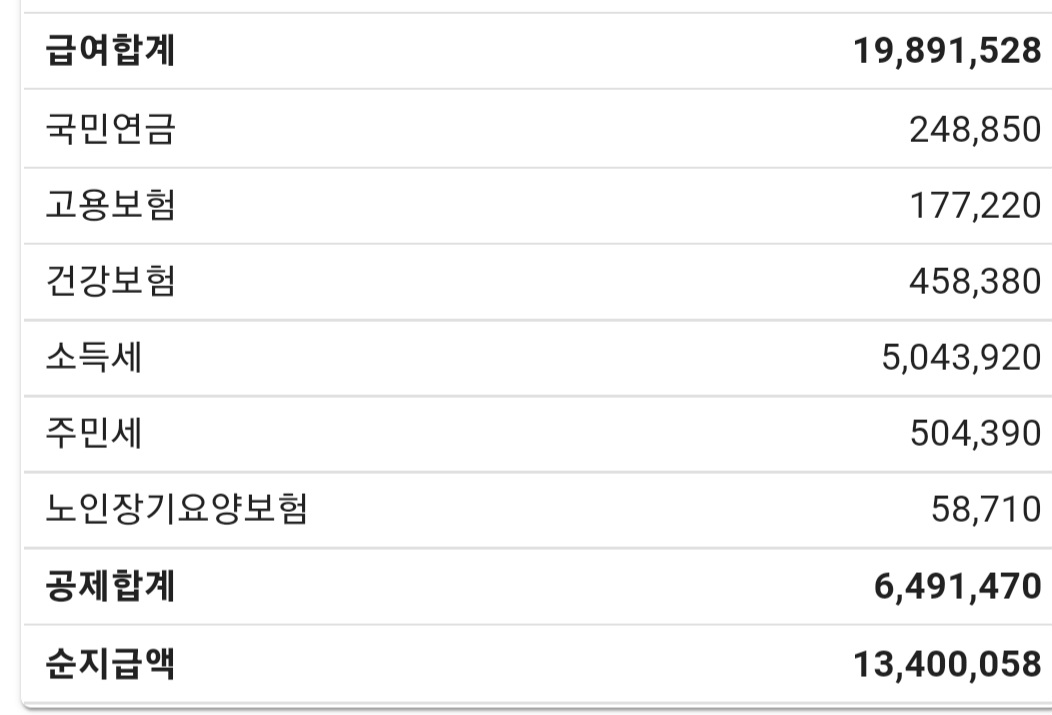Click the 공제합계 label
Image resolution: width=1052 pixels, height=715 pixels.
tap(110, 586)
